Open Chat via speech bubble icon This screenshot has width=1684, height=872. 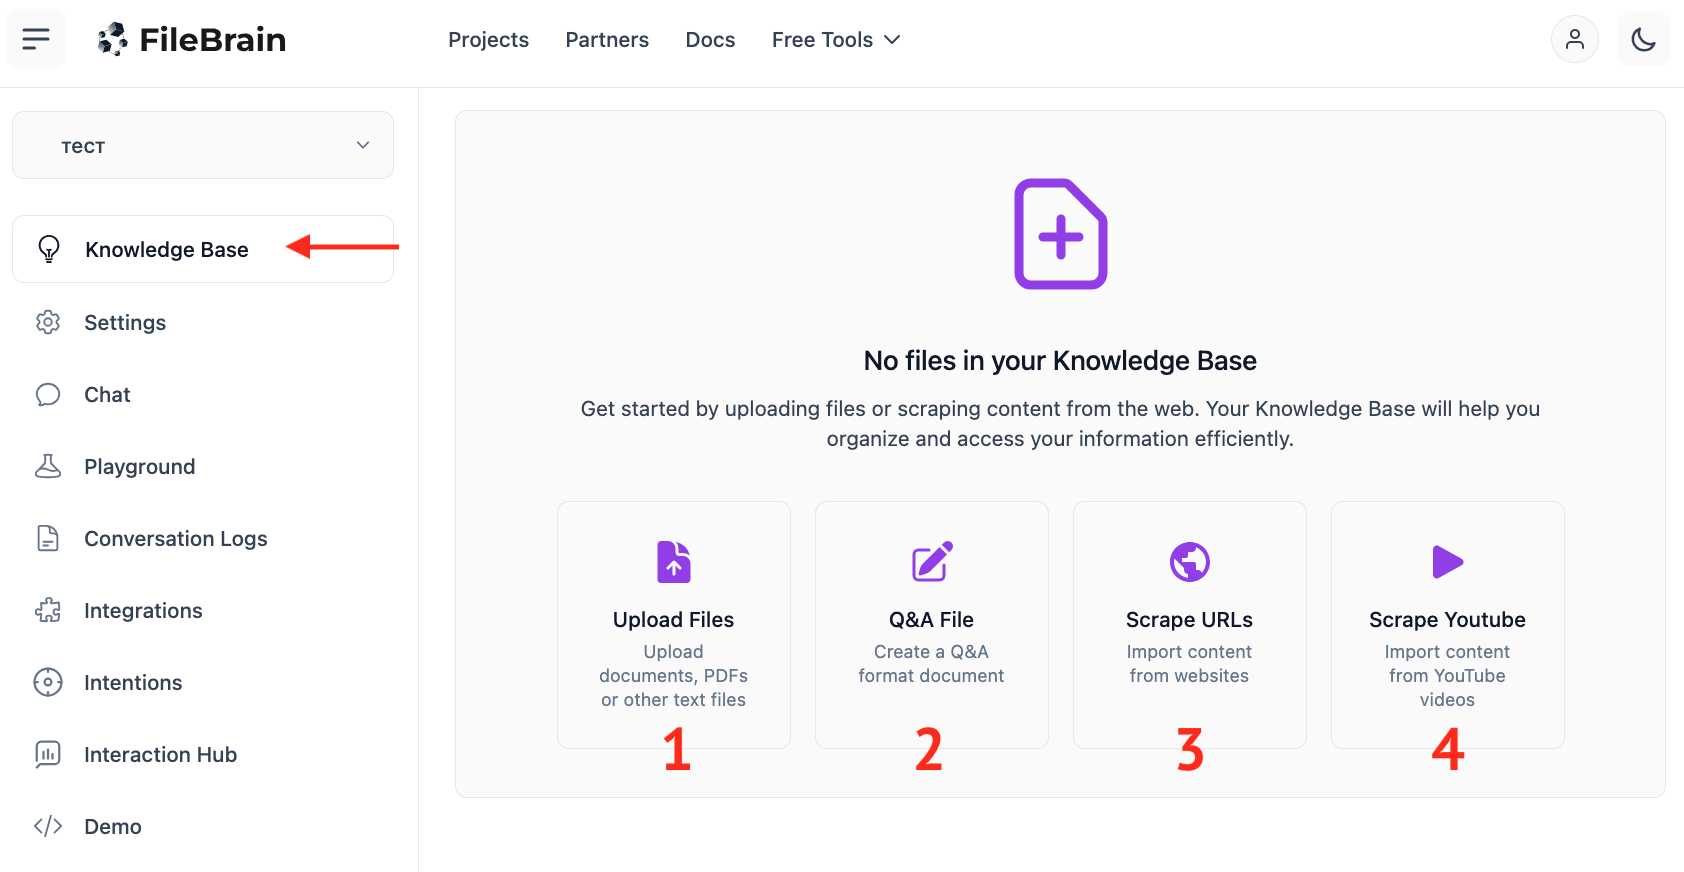(48, 395)
